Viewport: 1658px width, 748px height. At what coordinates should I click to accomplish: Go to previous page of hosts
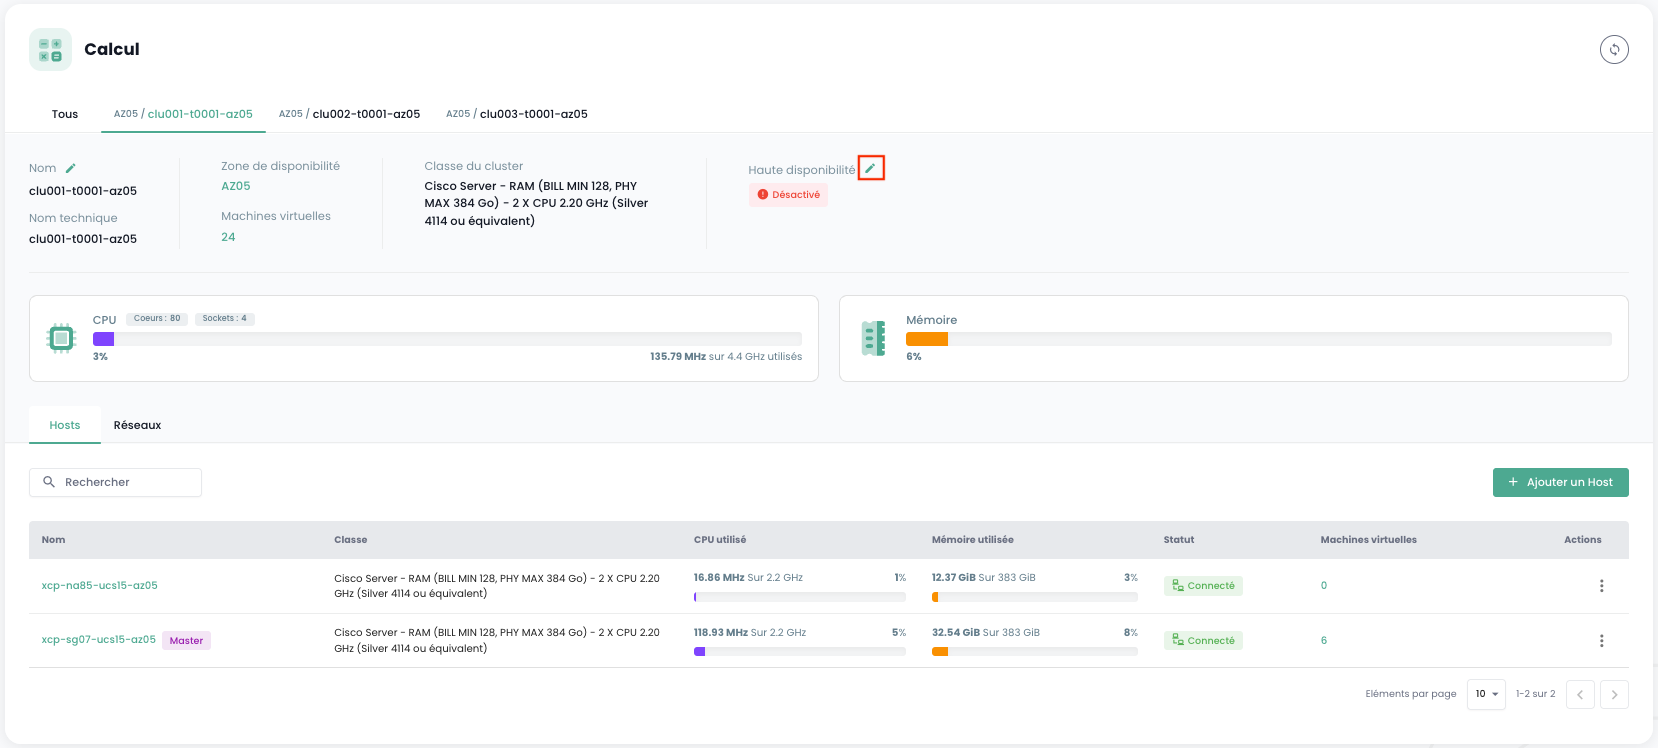click(1580, 694)
